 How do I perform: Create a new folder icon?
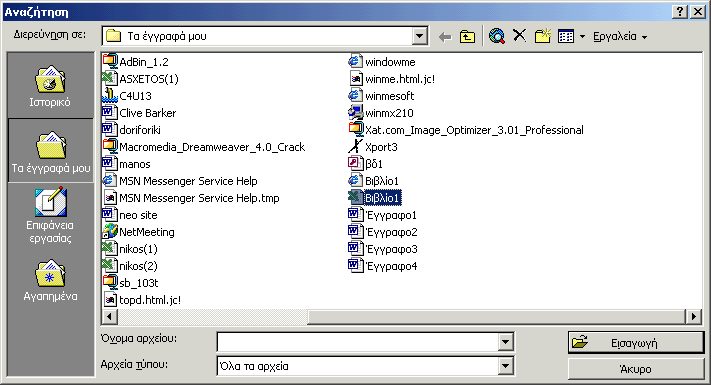[542, 36]
